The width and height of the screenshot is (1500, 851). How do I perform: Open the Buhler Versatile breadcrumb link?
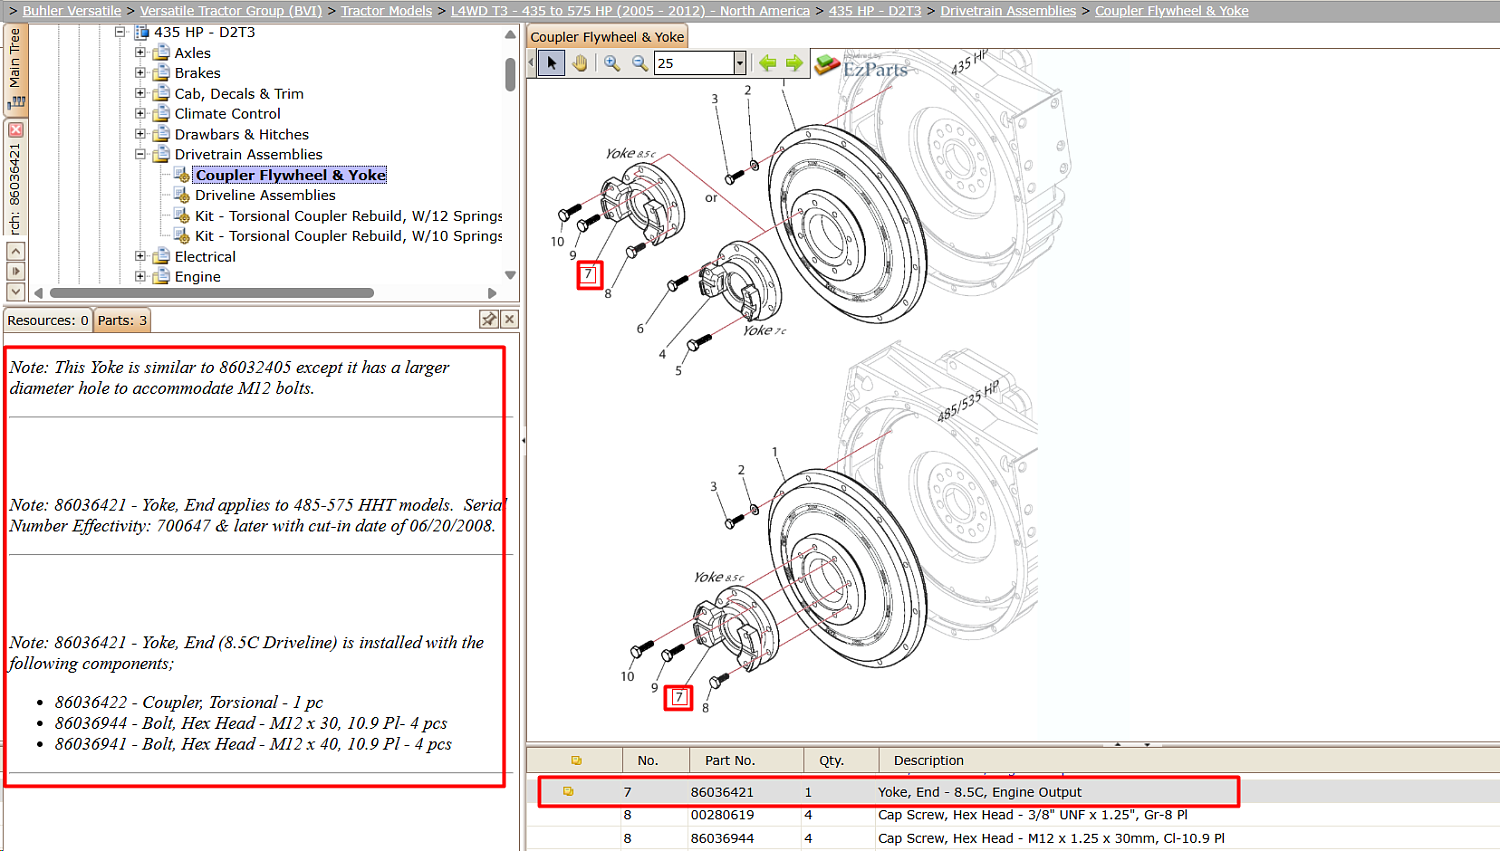pos(72,11)
